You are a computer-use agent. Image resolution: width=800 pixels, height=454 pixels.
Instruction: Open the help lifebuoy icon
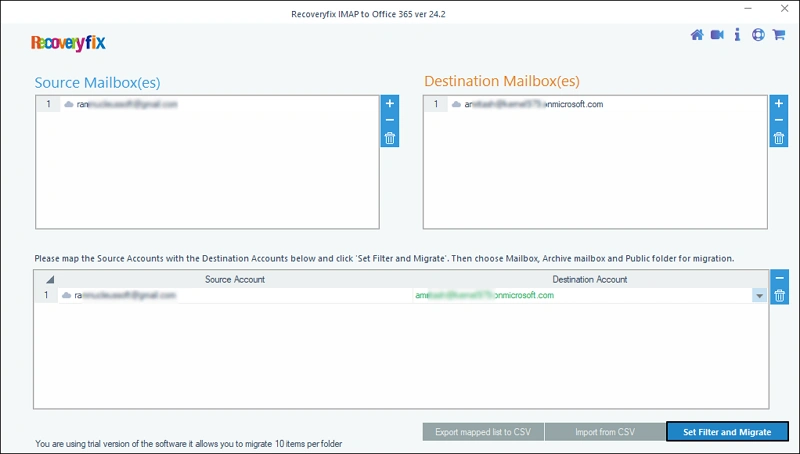click(x=758, y=35)
